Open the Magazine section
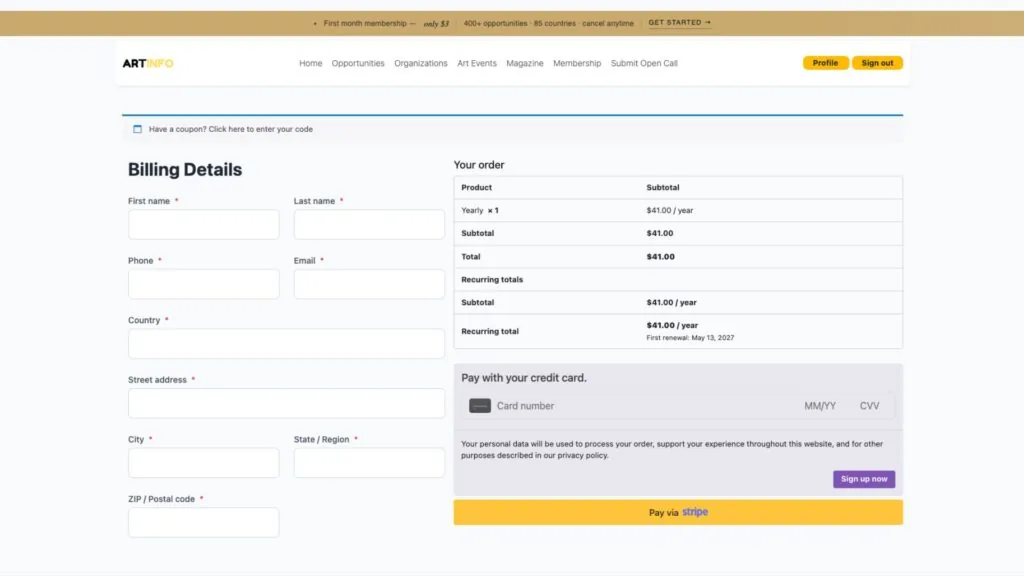 coord(524,63)
